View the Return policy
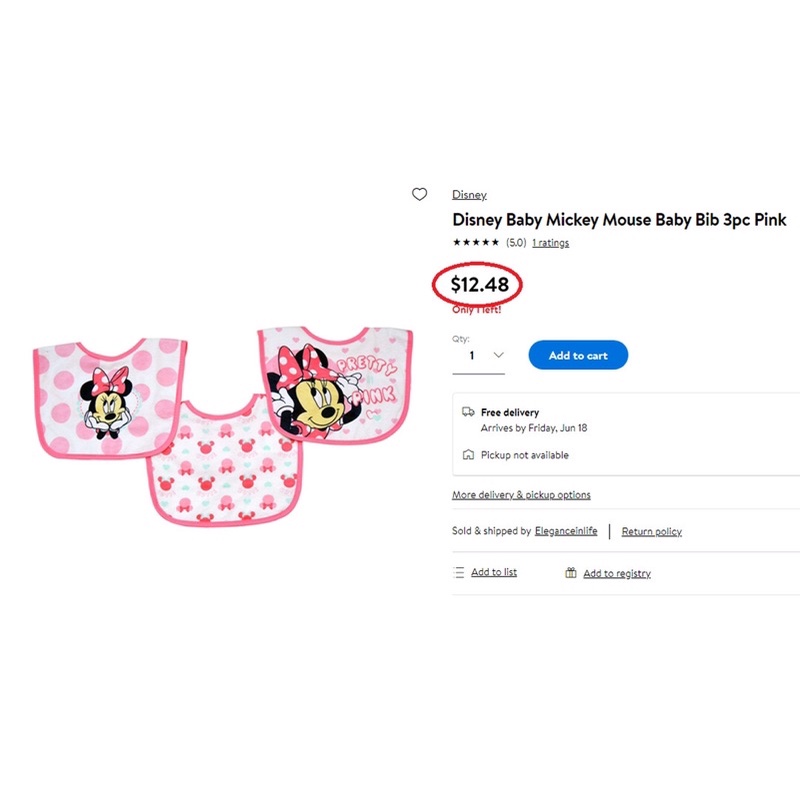The width and height of the screenshot is (800, 800). 651,531
